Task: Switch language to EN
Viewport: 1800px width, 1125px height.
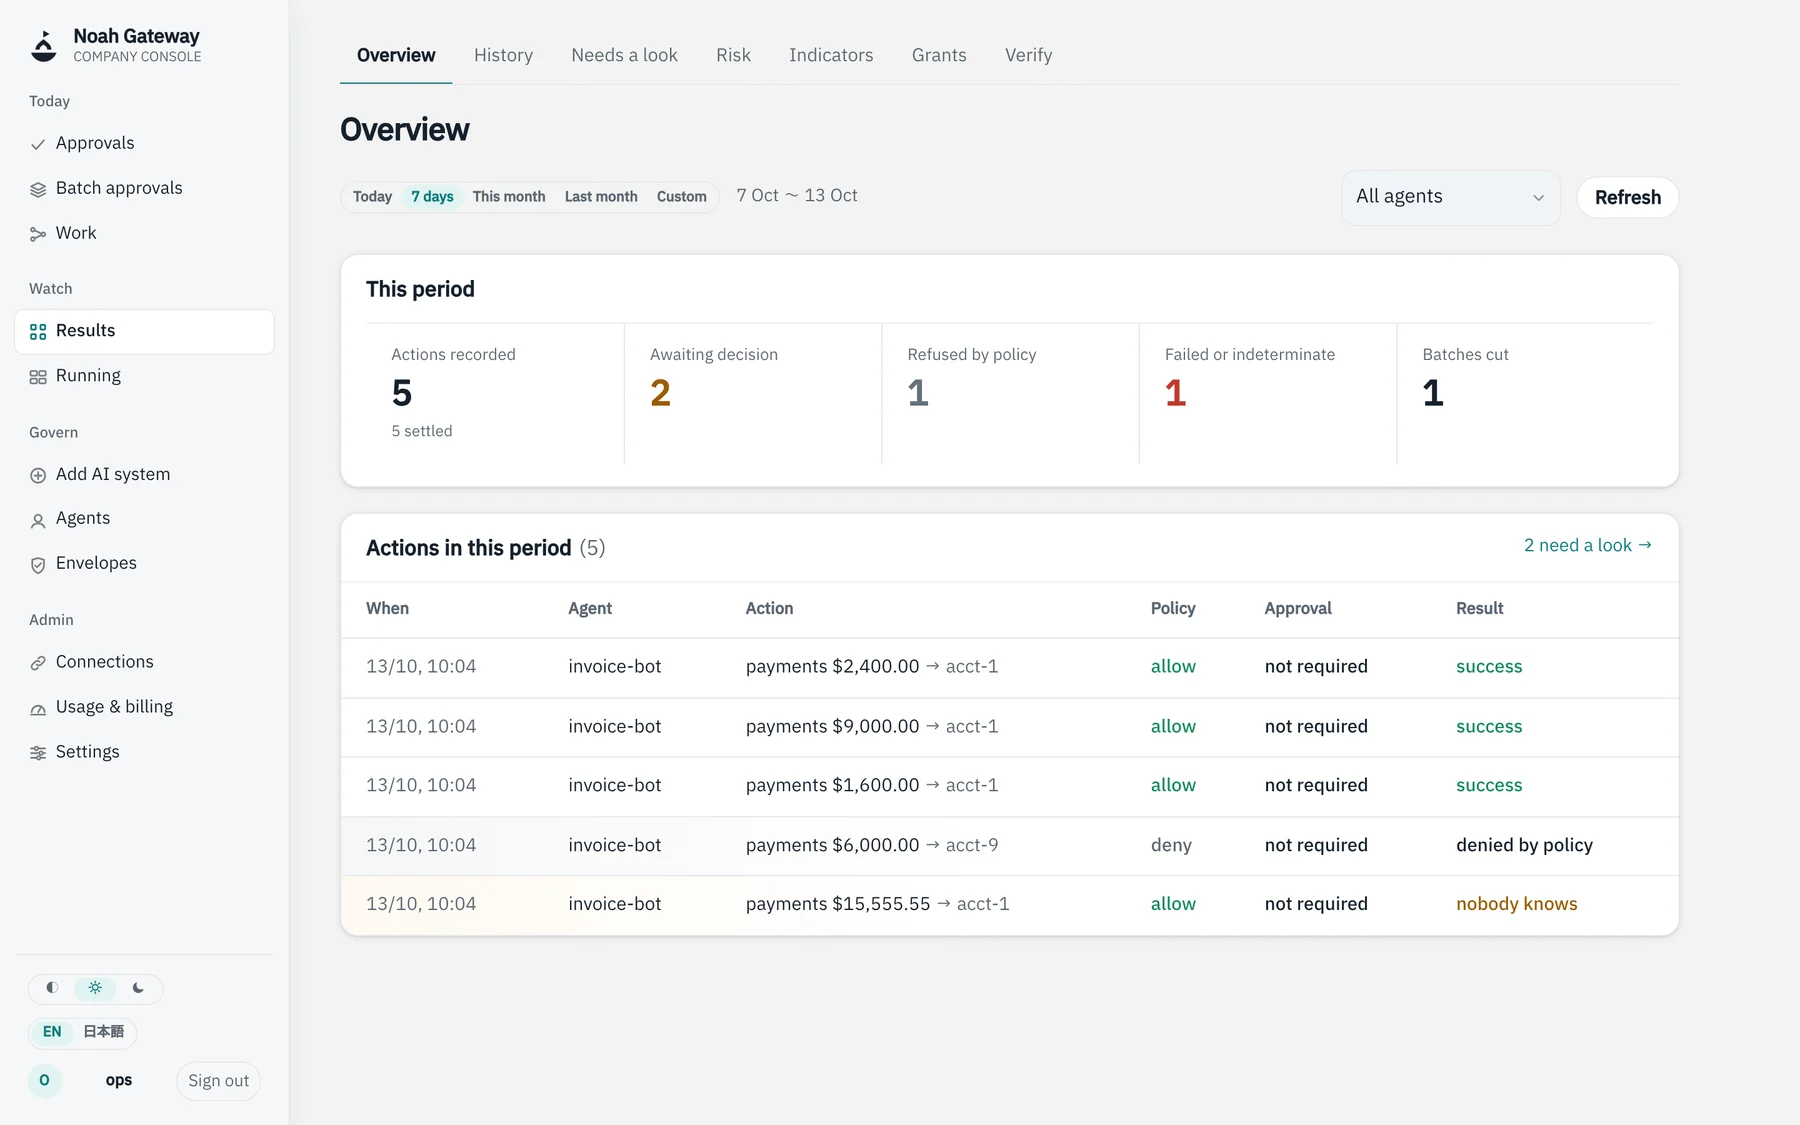Action: 52,1032
